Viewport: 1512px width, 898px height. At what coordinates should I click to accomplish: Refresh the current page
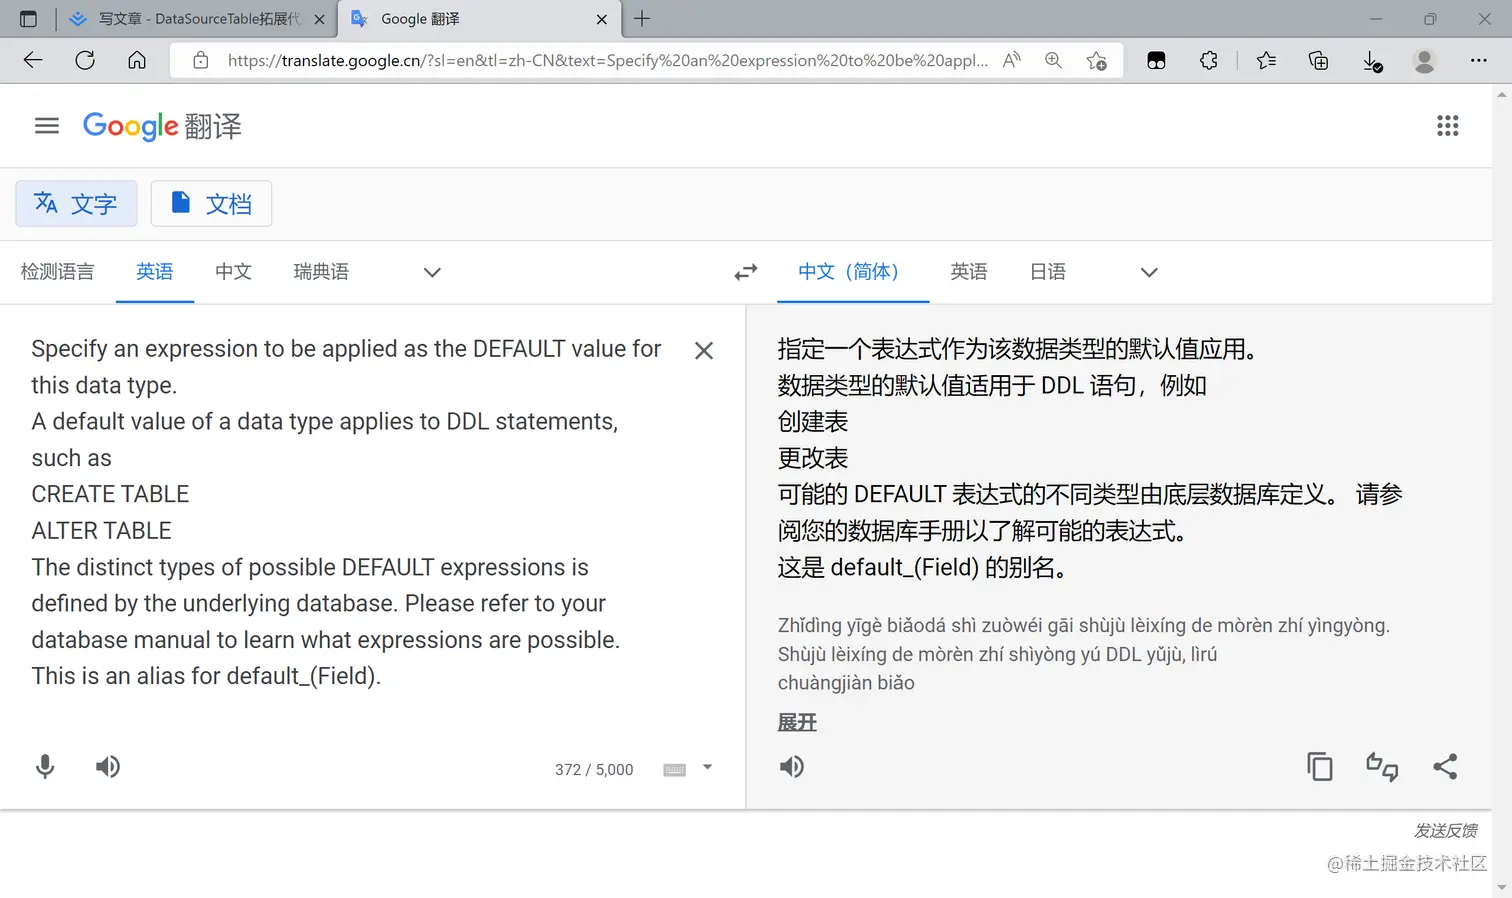(85, 60)
